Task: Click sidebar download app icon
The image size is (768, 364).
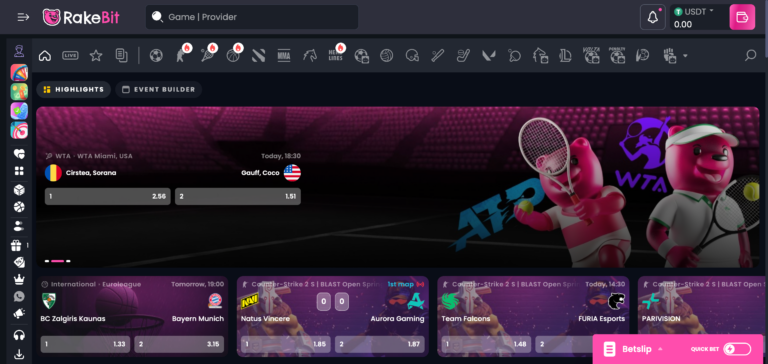Action: pyautogui.click(x=19, y=354)
